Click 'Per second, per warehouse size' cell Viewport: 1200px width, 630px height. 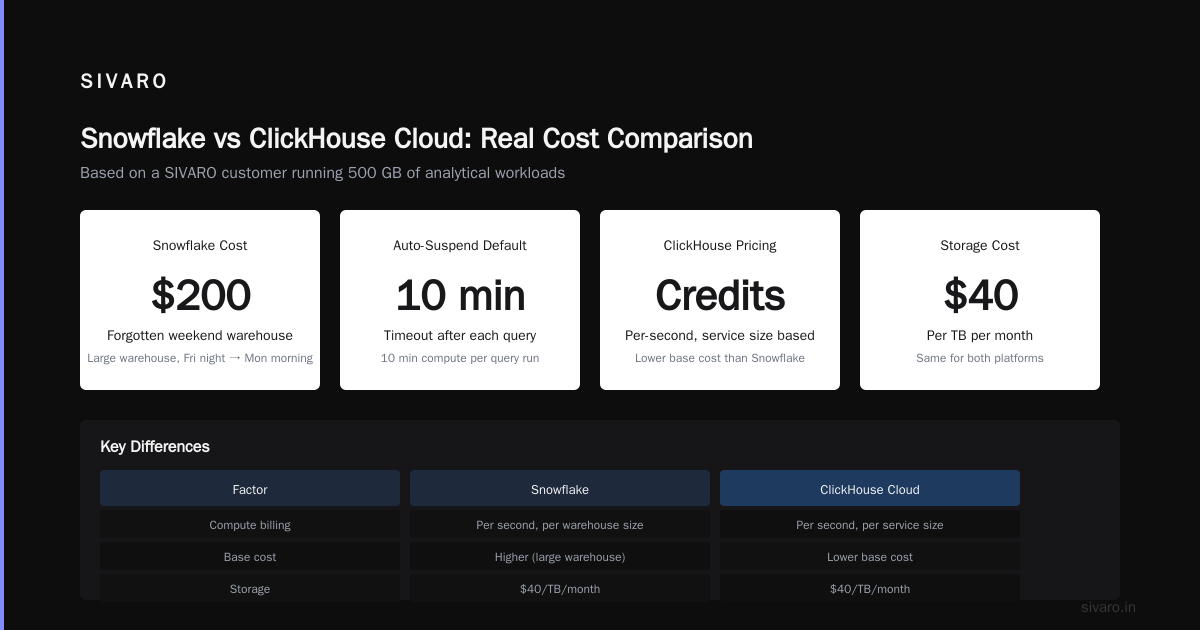(x=560, y=525)
